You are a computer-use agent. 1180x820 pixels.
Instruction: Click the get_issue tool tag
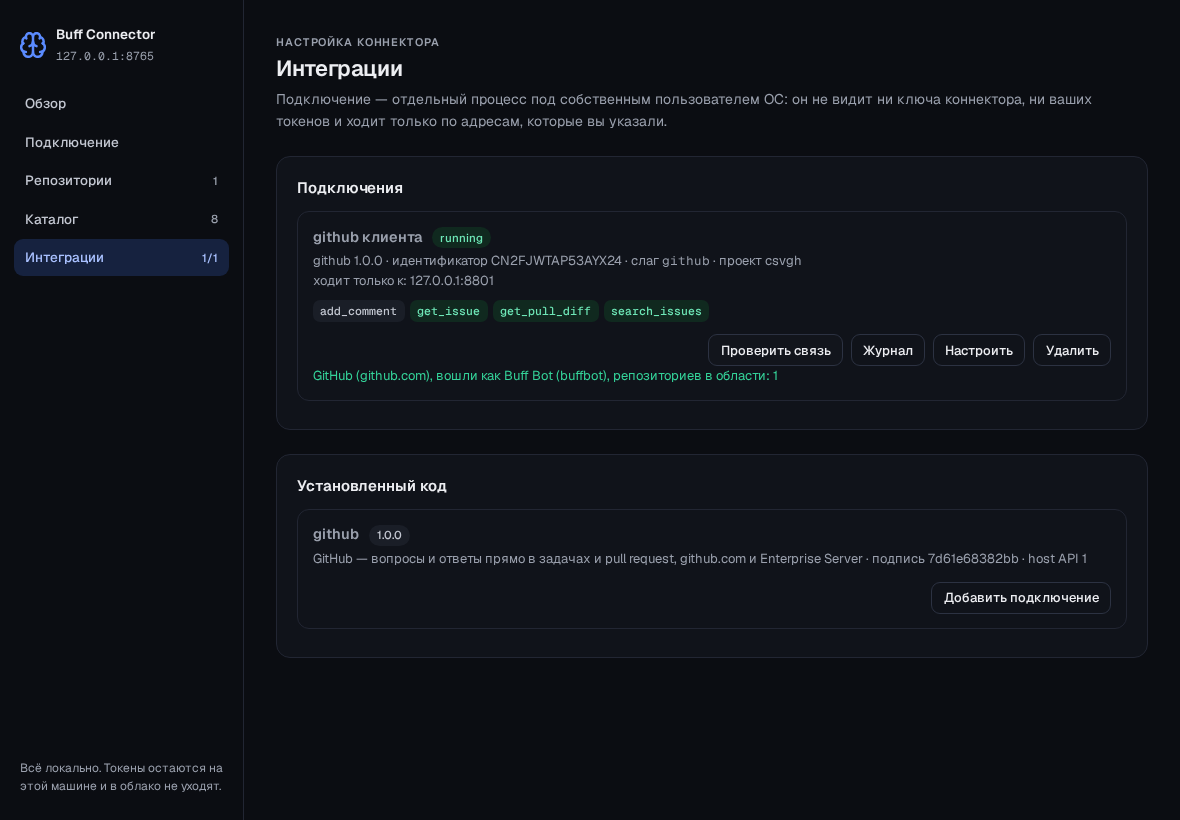[x=449, y=311]
